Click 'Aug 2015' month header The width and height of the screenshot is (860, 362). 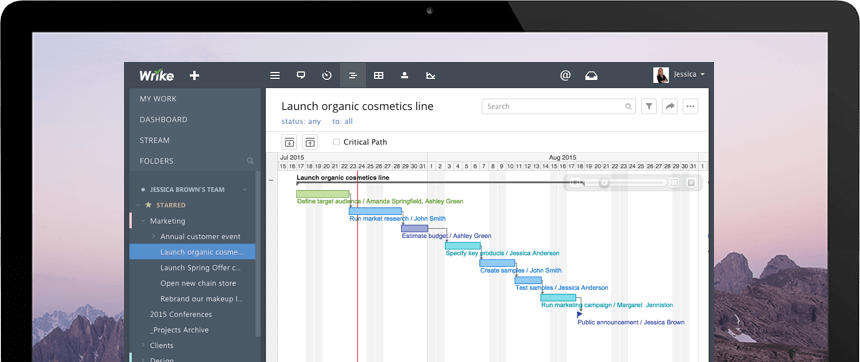[x=563, y=157]
